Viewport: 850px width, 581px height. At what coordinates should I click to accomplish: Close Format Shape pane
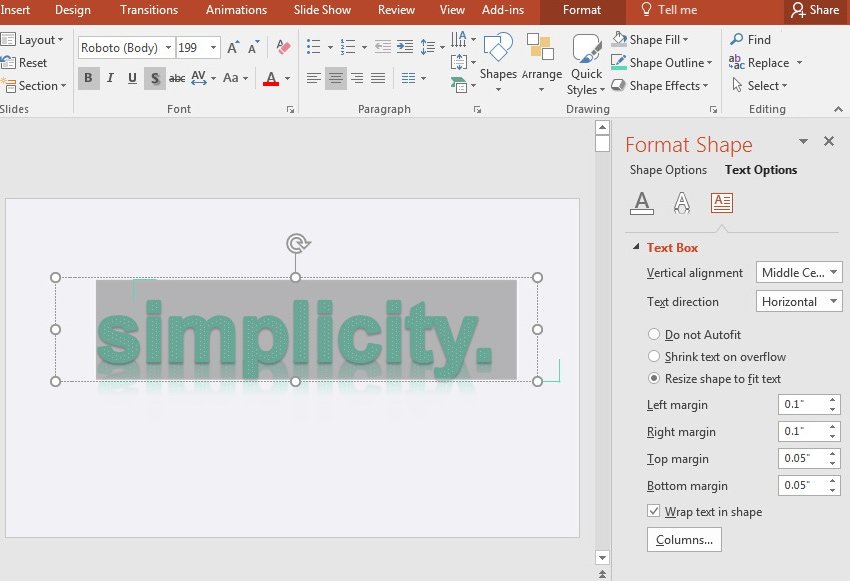(x=828, y=141)
